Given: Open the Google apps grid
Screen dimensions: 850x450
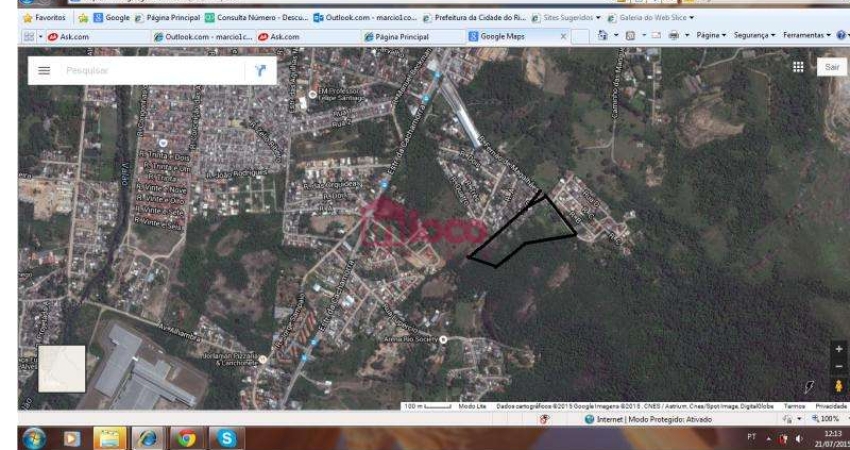Looking at the screenshot, I should tap(798, 67).
